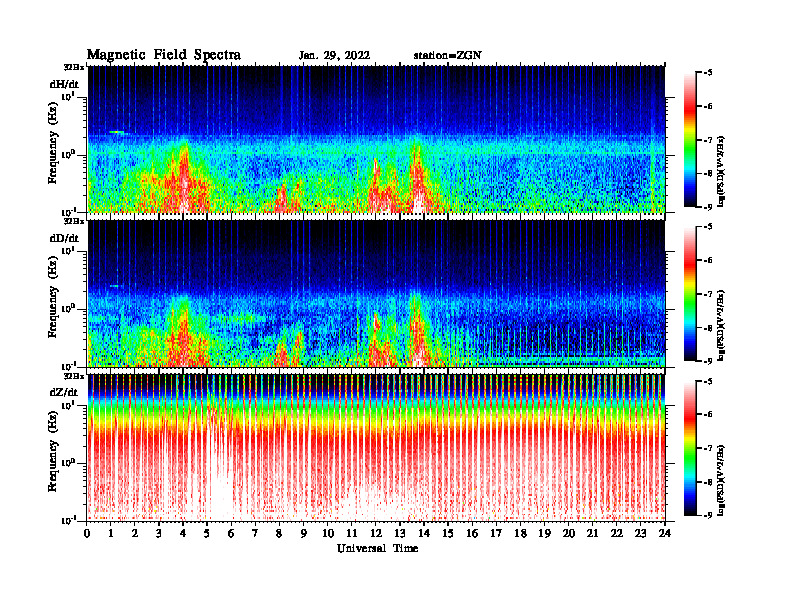Click the "8" hour tick label

pyautogui.click(x=279, y=534)
